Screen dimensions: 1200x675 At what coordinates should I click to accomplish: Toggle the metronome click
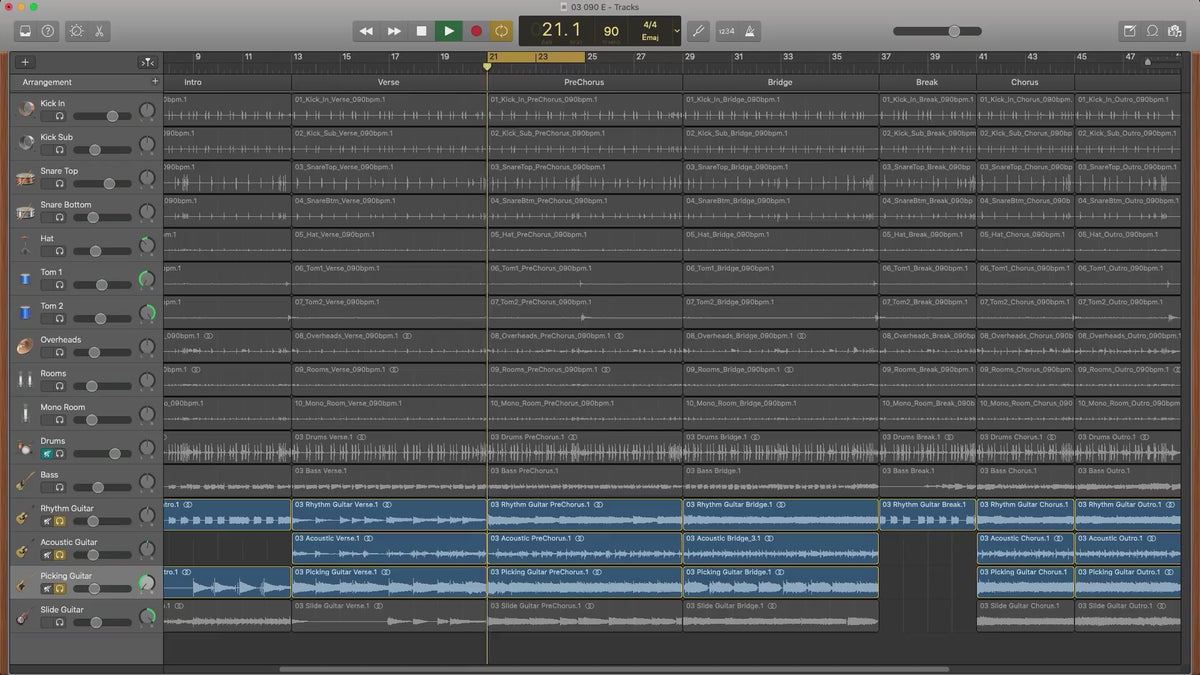click(x=752, y=31)
